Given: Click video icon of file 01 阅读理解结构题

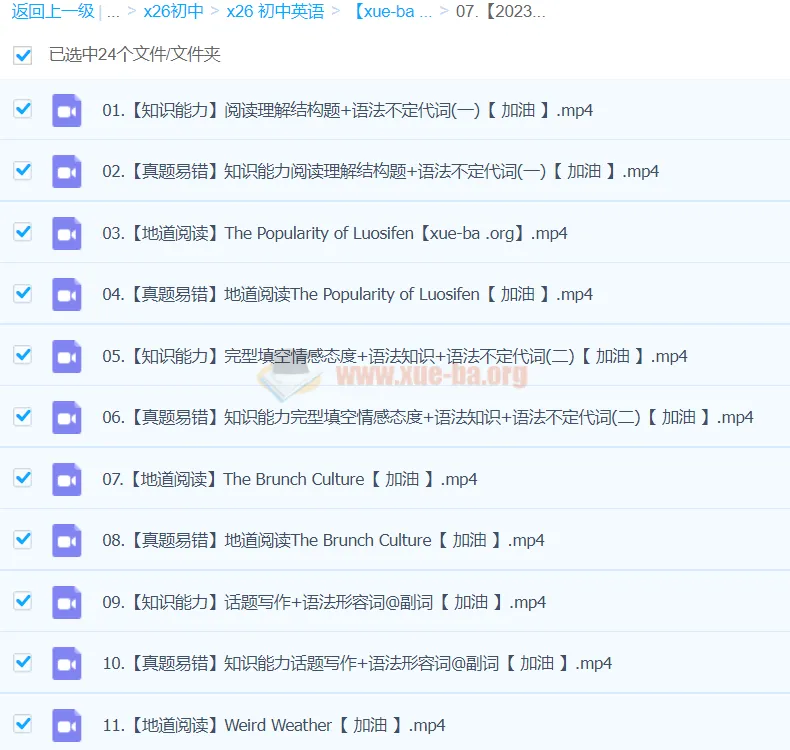Looking at the screenshot, I should (67, 110).
